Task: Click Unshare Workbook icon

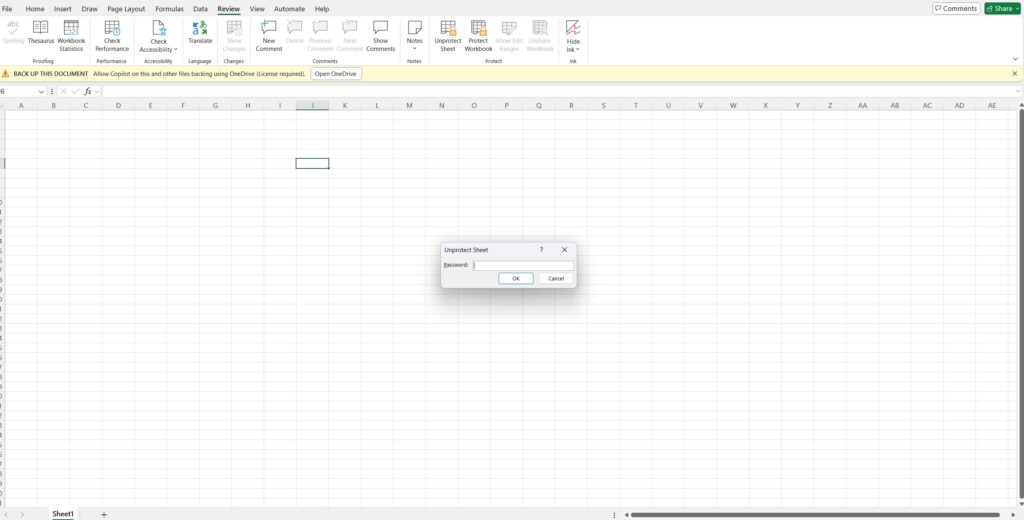Action: point(540,27)
